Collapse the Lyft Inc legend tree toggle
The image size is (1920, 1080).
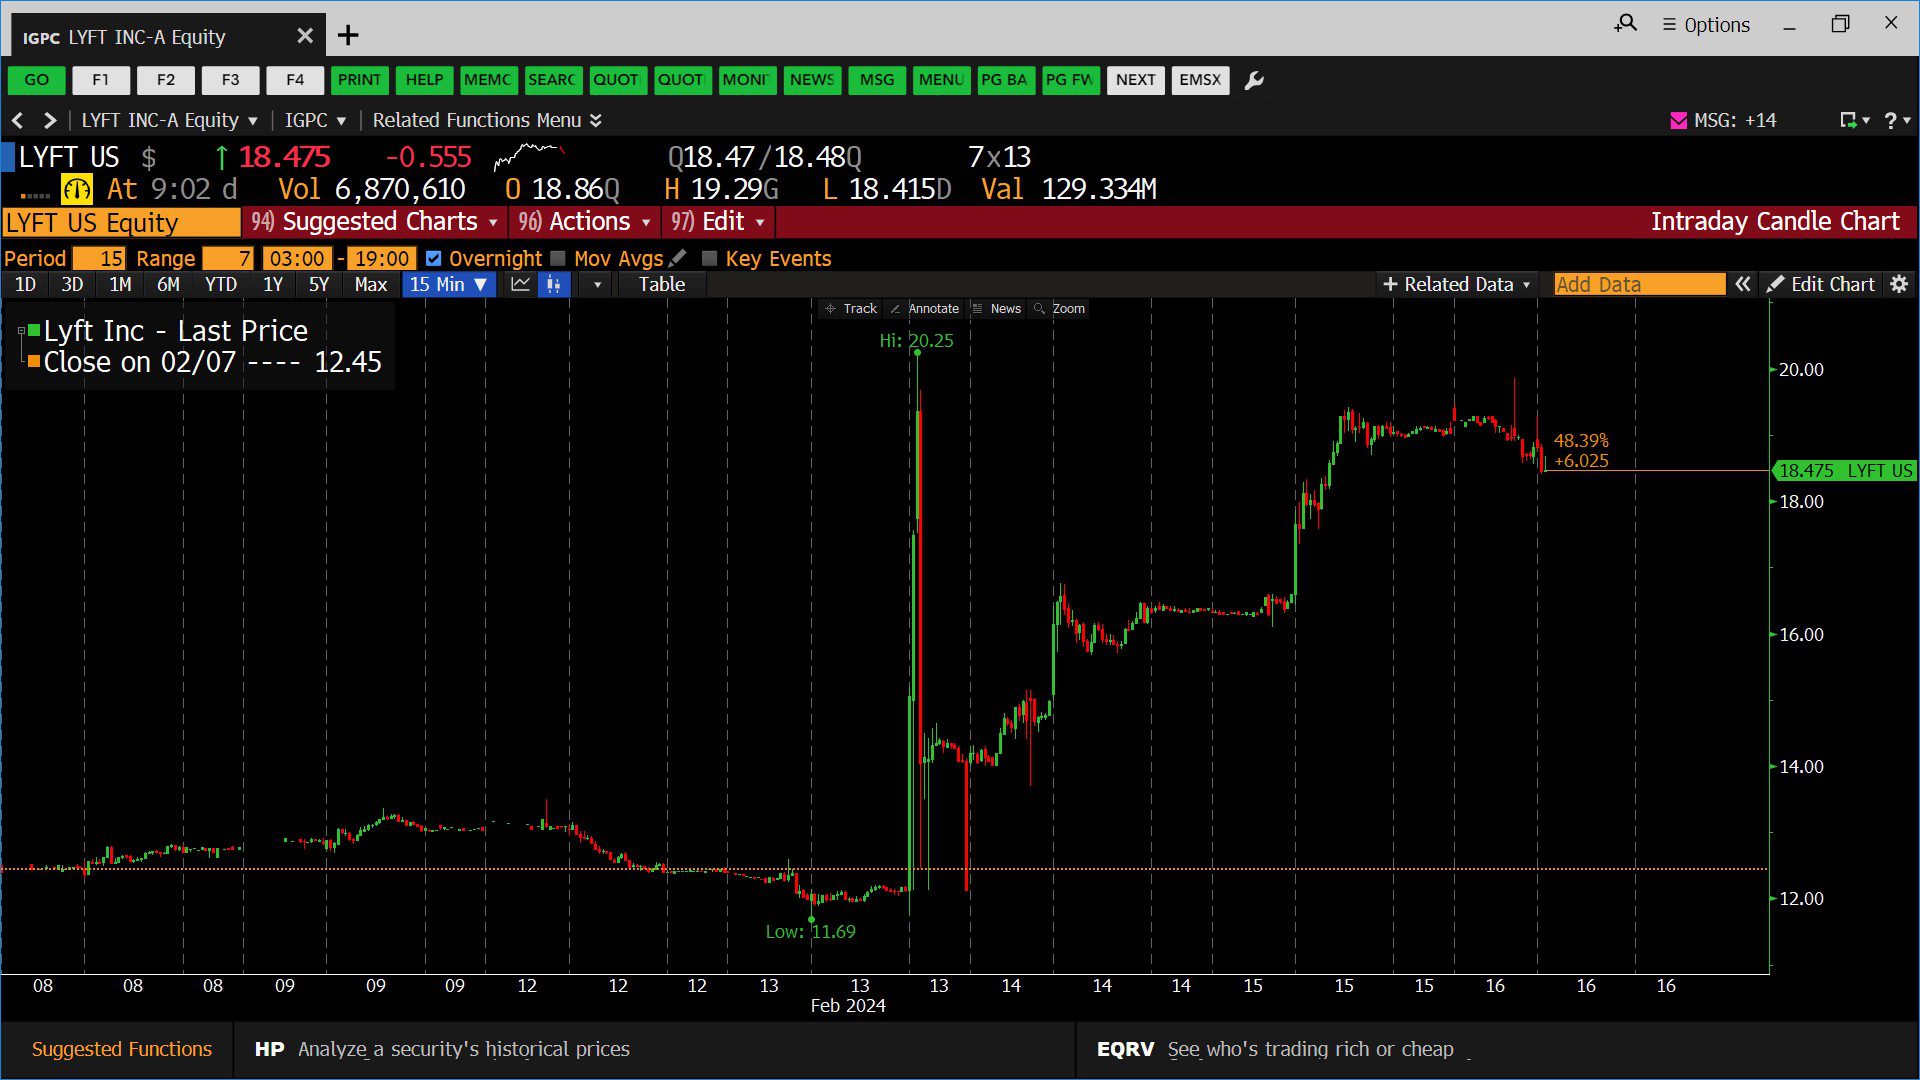coord(21,330)
